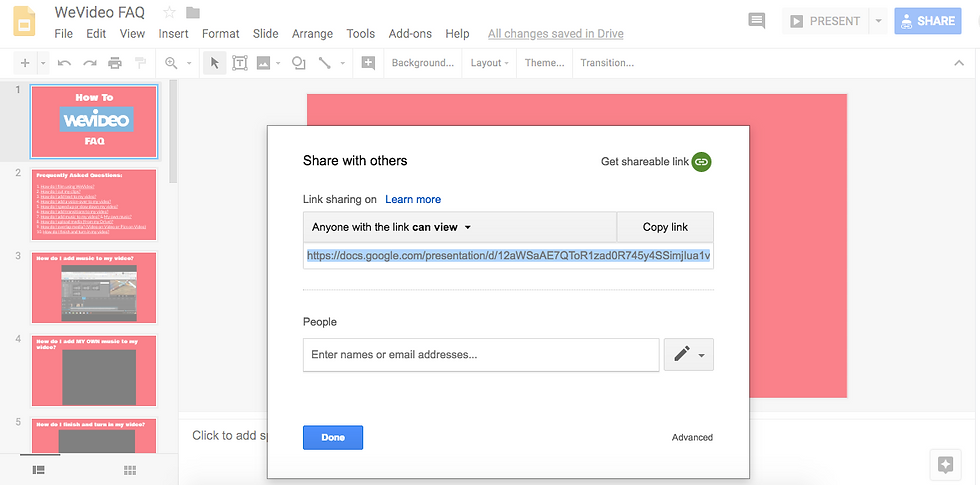Open the Help menu
The image size is (980, 485).
458,34
